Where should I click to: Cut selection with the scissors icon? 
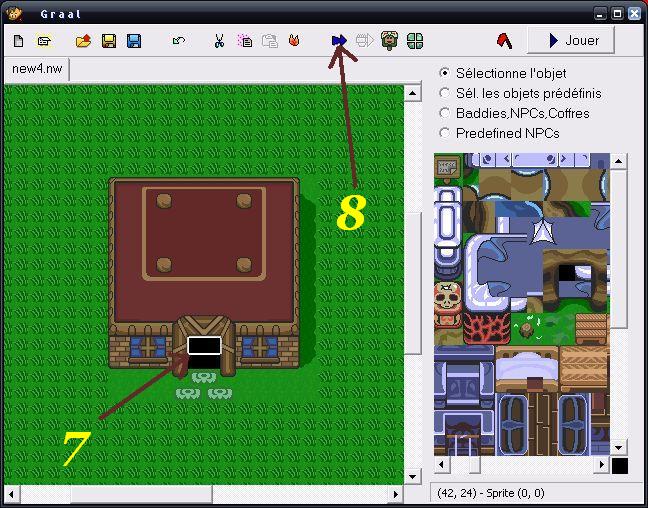219,41
